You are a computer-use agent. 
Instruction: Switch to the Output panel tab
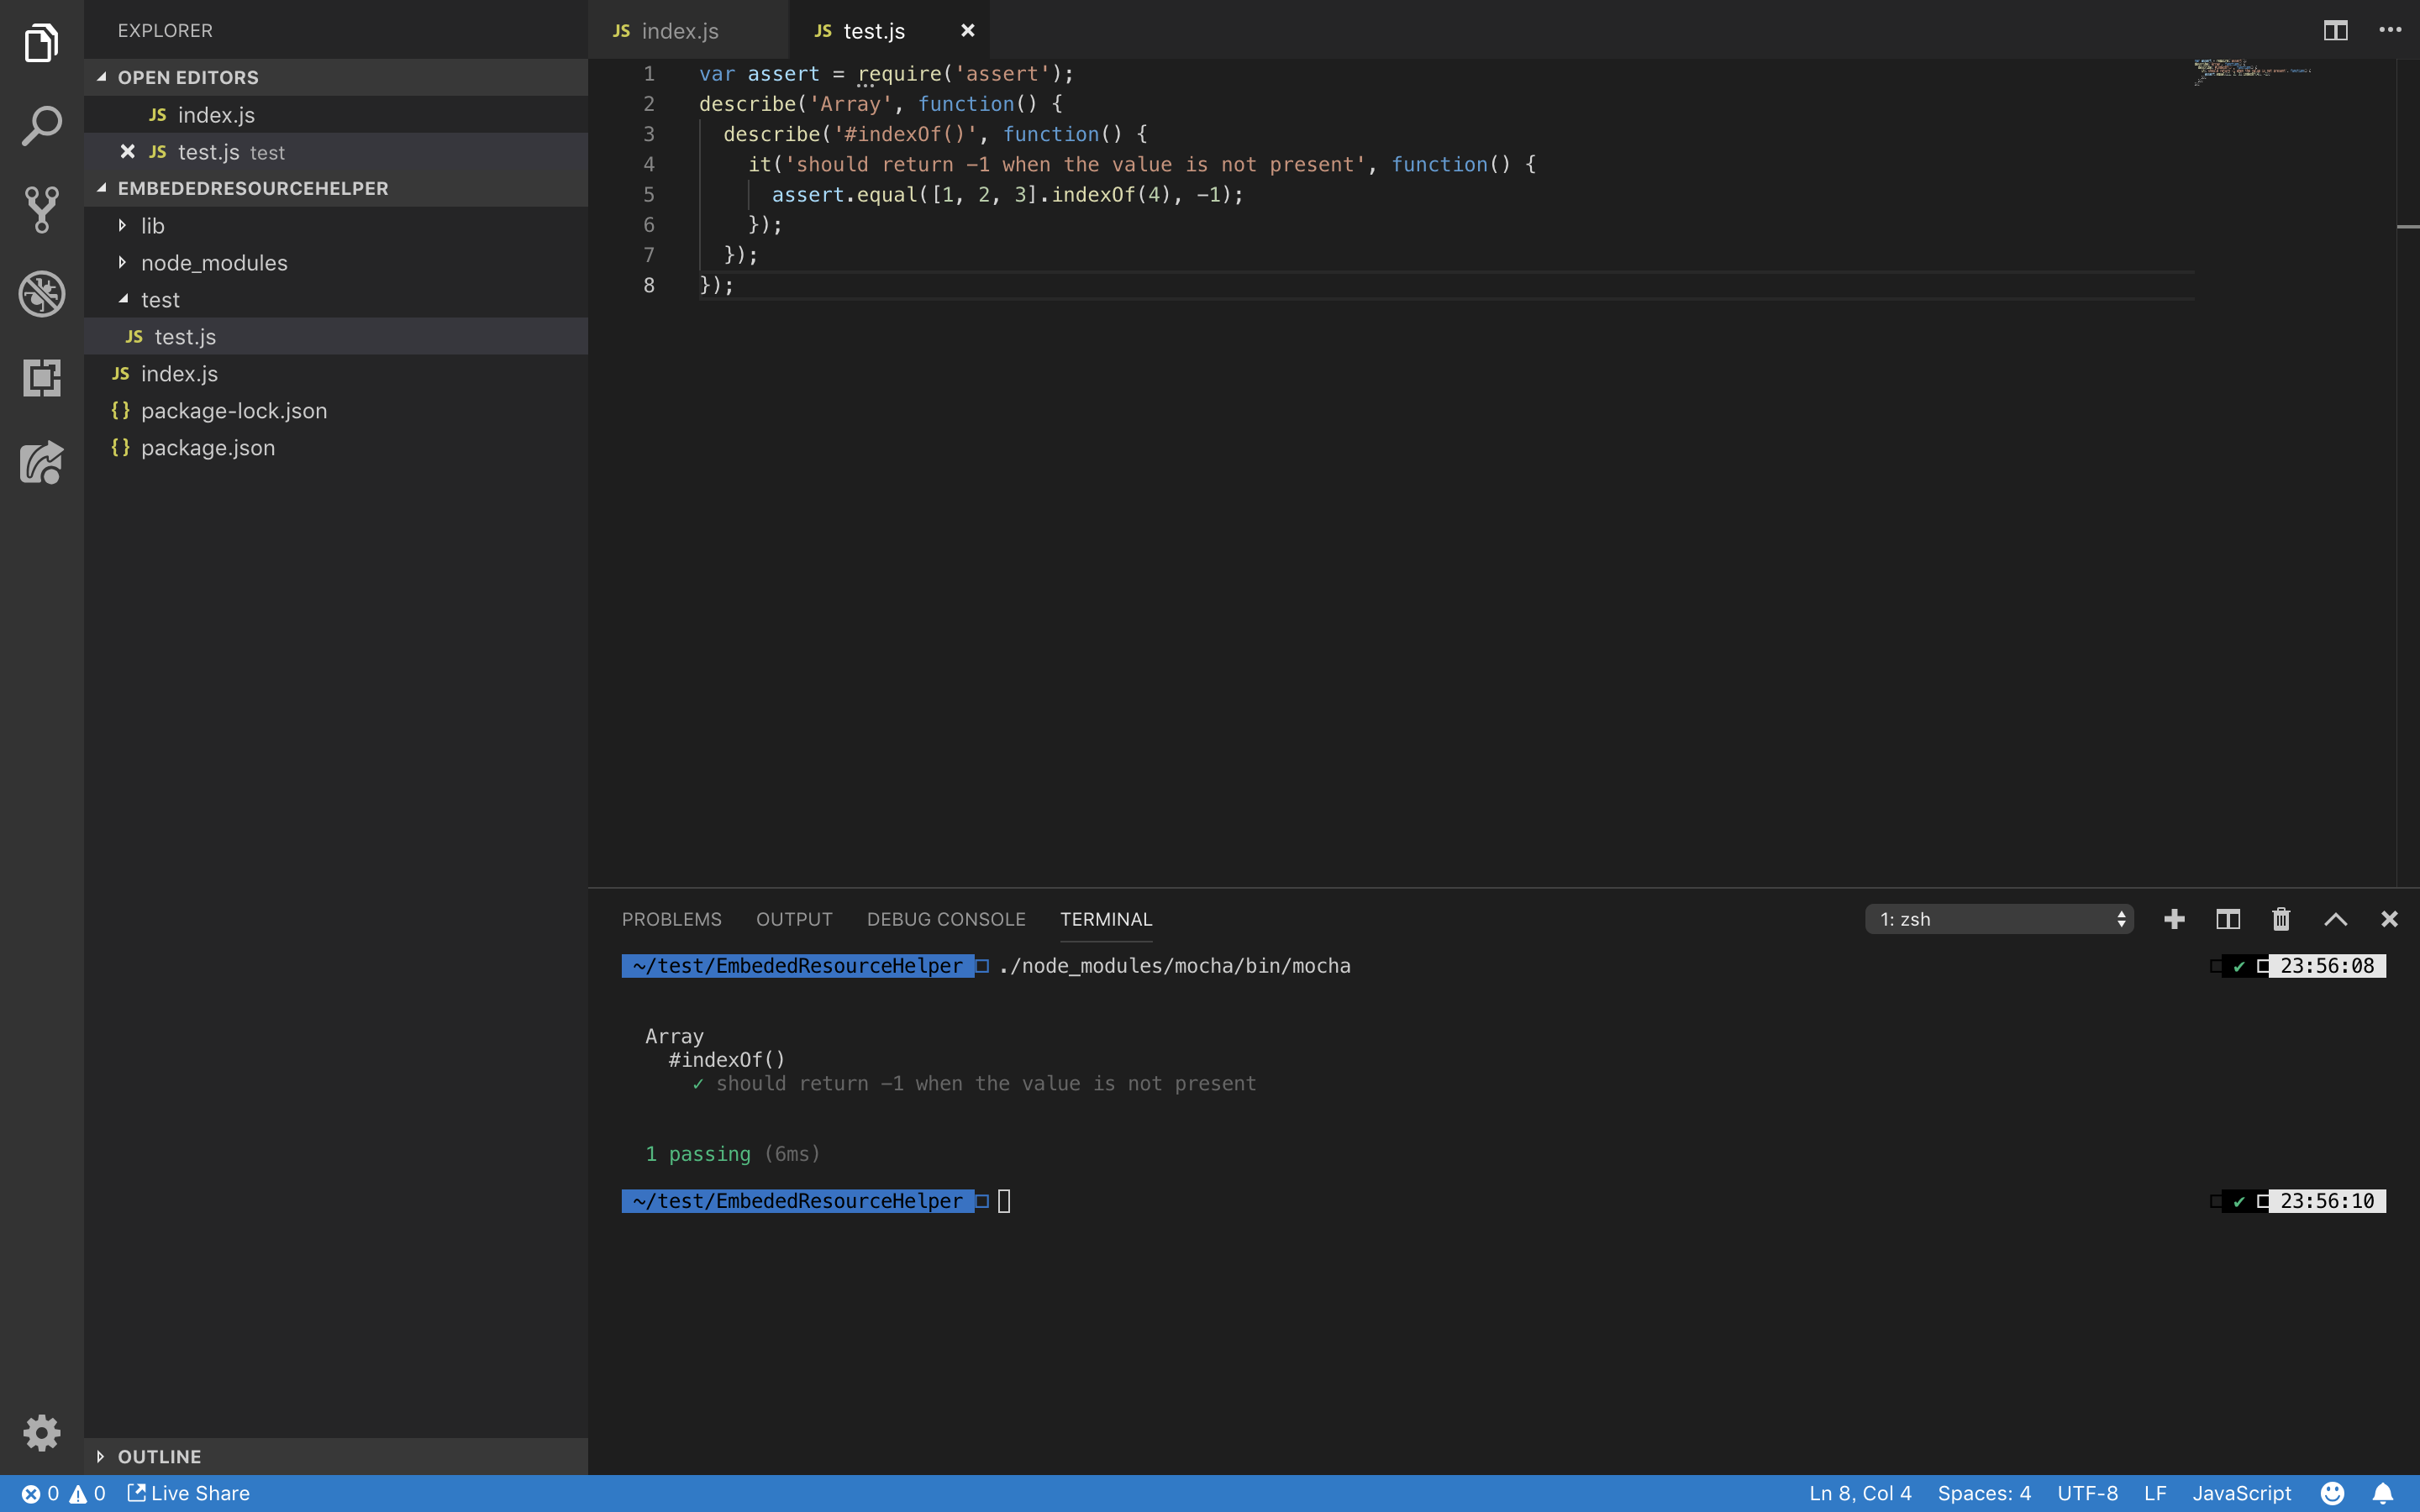pos(794,919)
